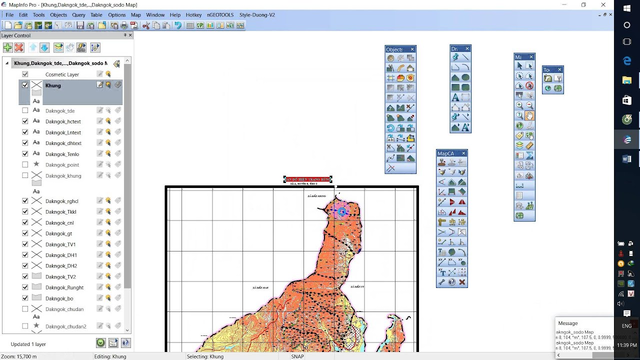Open the Query menu
The image size is (640, 360).
point(78,15)
